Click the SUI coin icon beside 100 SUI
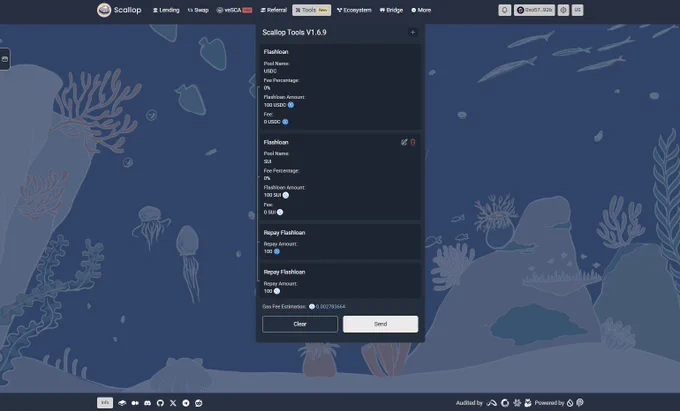Image resolution: width=680 pixels, height=411 pixels. pos(286,195)
